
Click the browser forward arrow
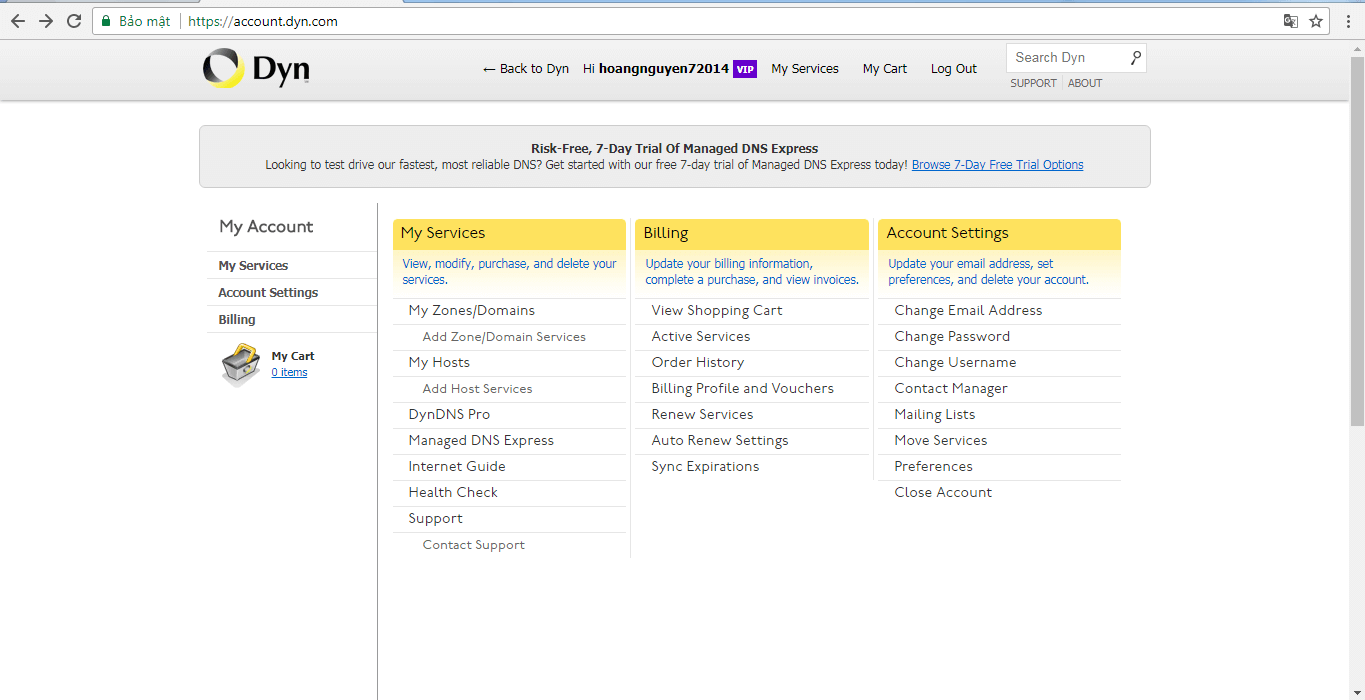click(x=46, y=21)
